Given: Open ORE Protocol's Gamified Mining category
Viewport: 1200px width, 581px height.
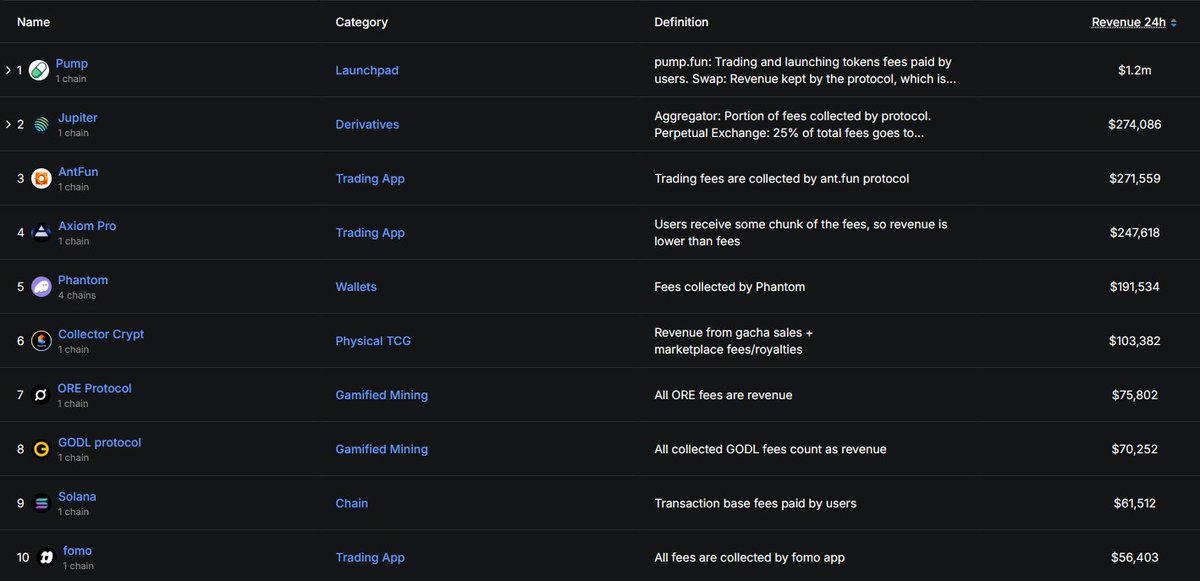Looking at the screenshot, I should point(382,394).
